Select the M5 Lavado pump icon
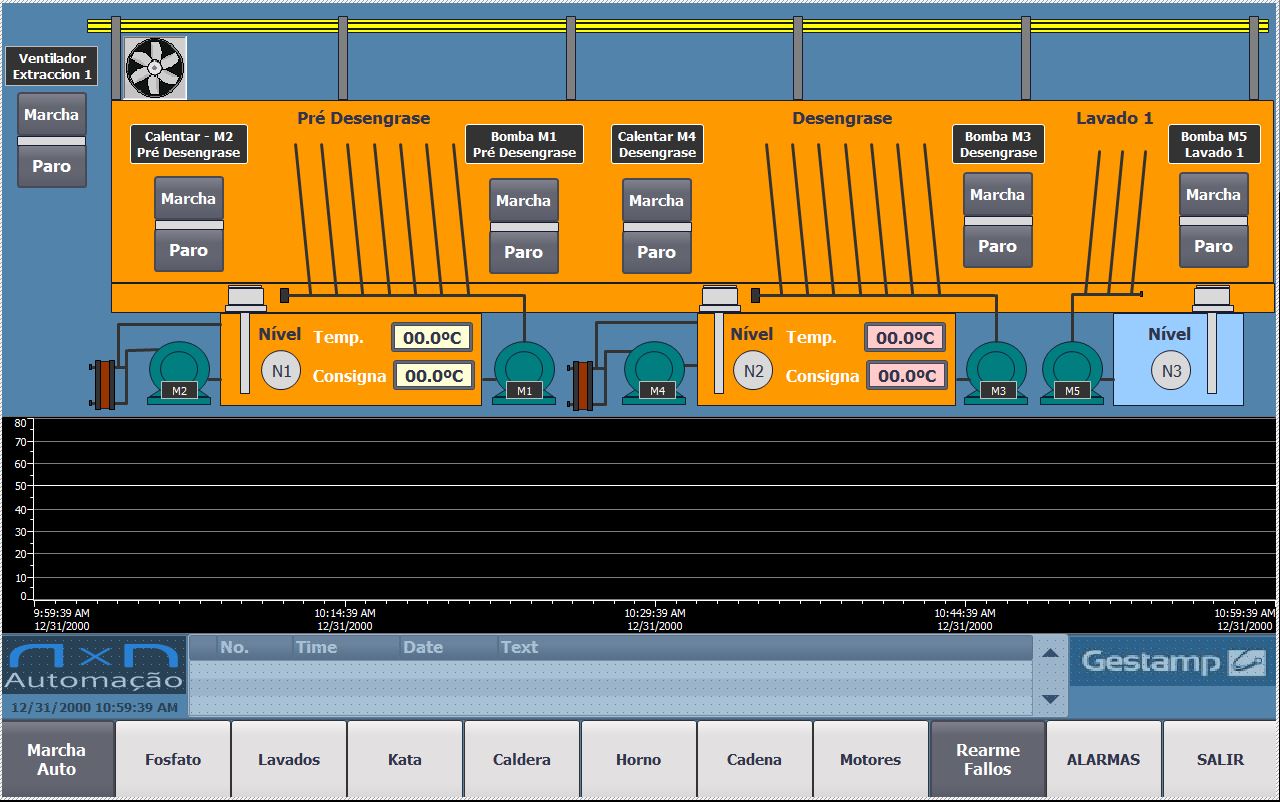This screenshot has height=802, width=1280. (x=1072, y=373)
